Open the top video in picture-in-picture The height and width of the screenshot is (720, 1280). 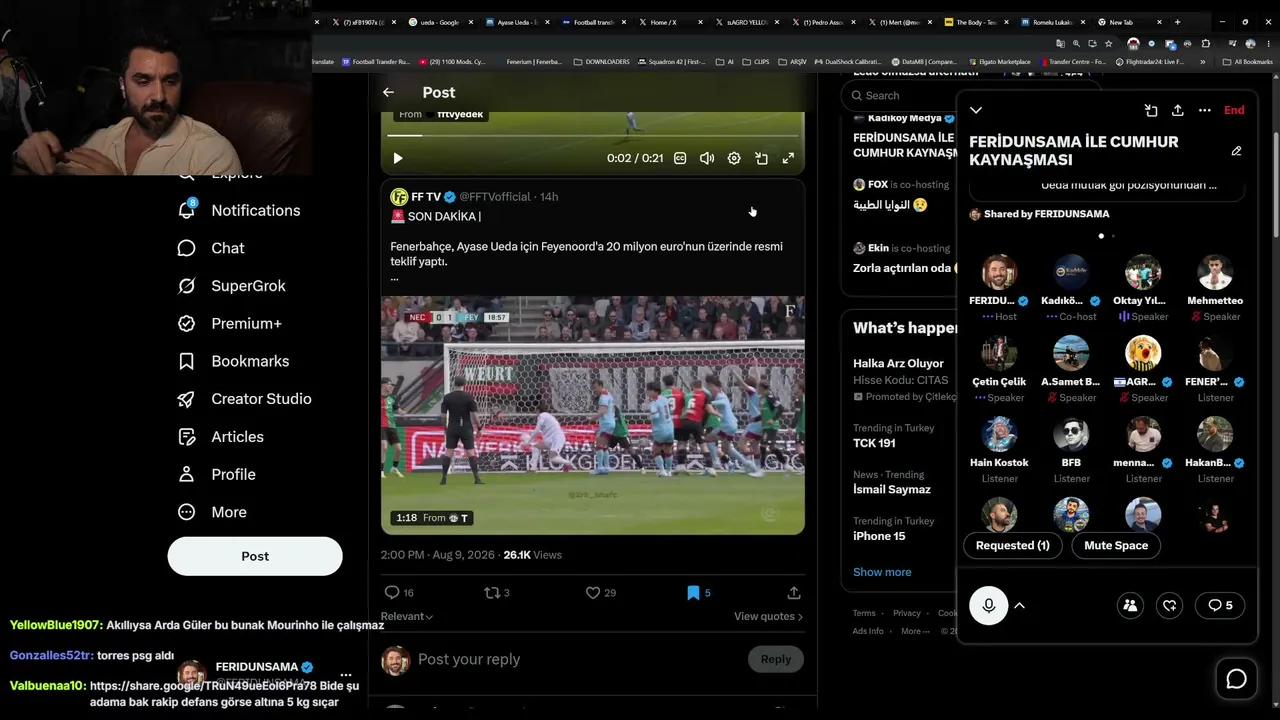click(761, 158)
